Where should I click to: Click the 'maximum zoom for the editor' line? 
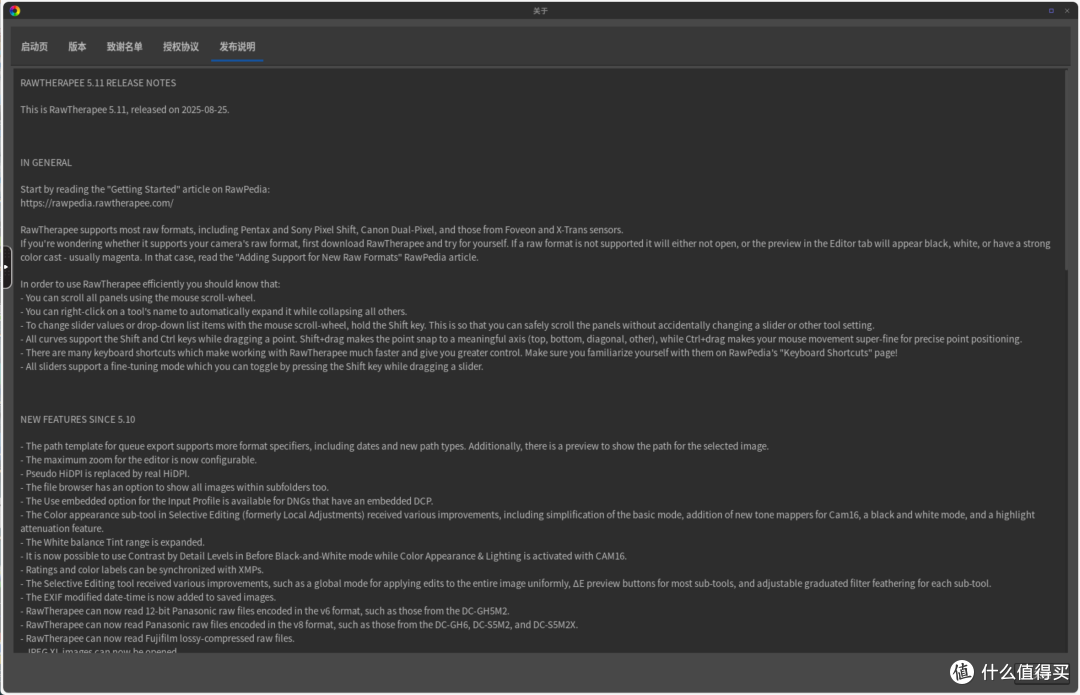tap(138, 460)
